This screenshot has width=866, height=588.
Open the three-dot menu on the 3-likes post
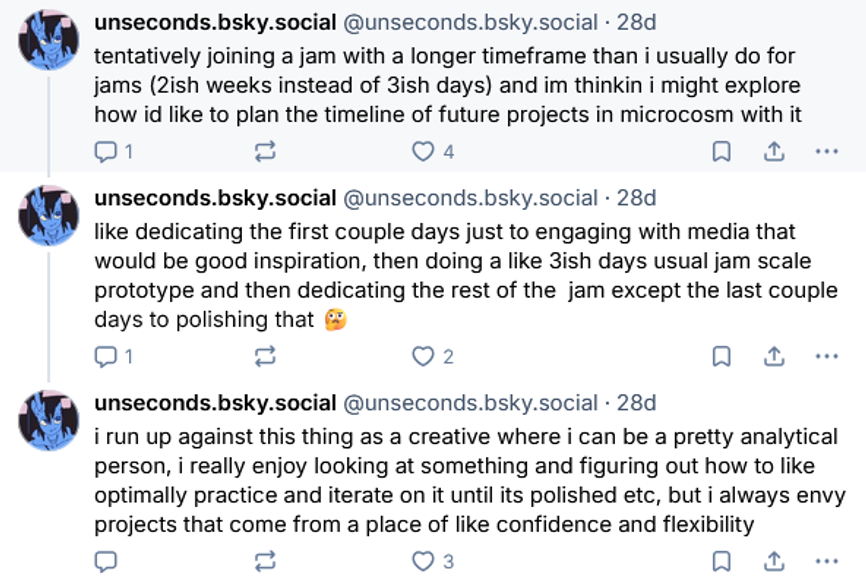826,561
